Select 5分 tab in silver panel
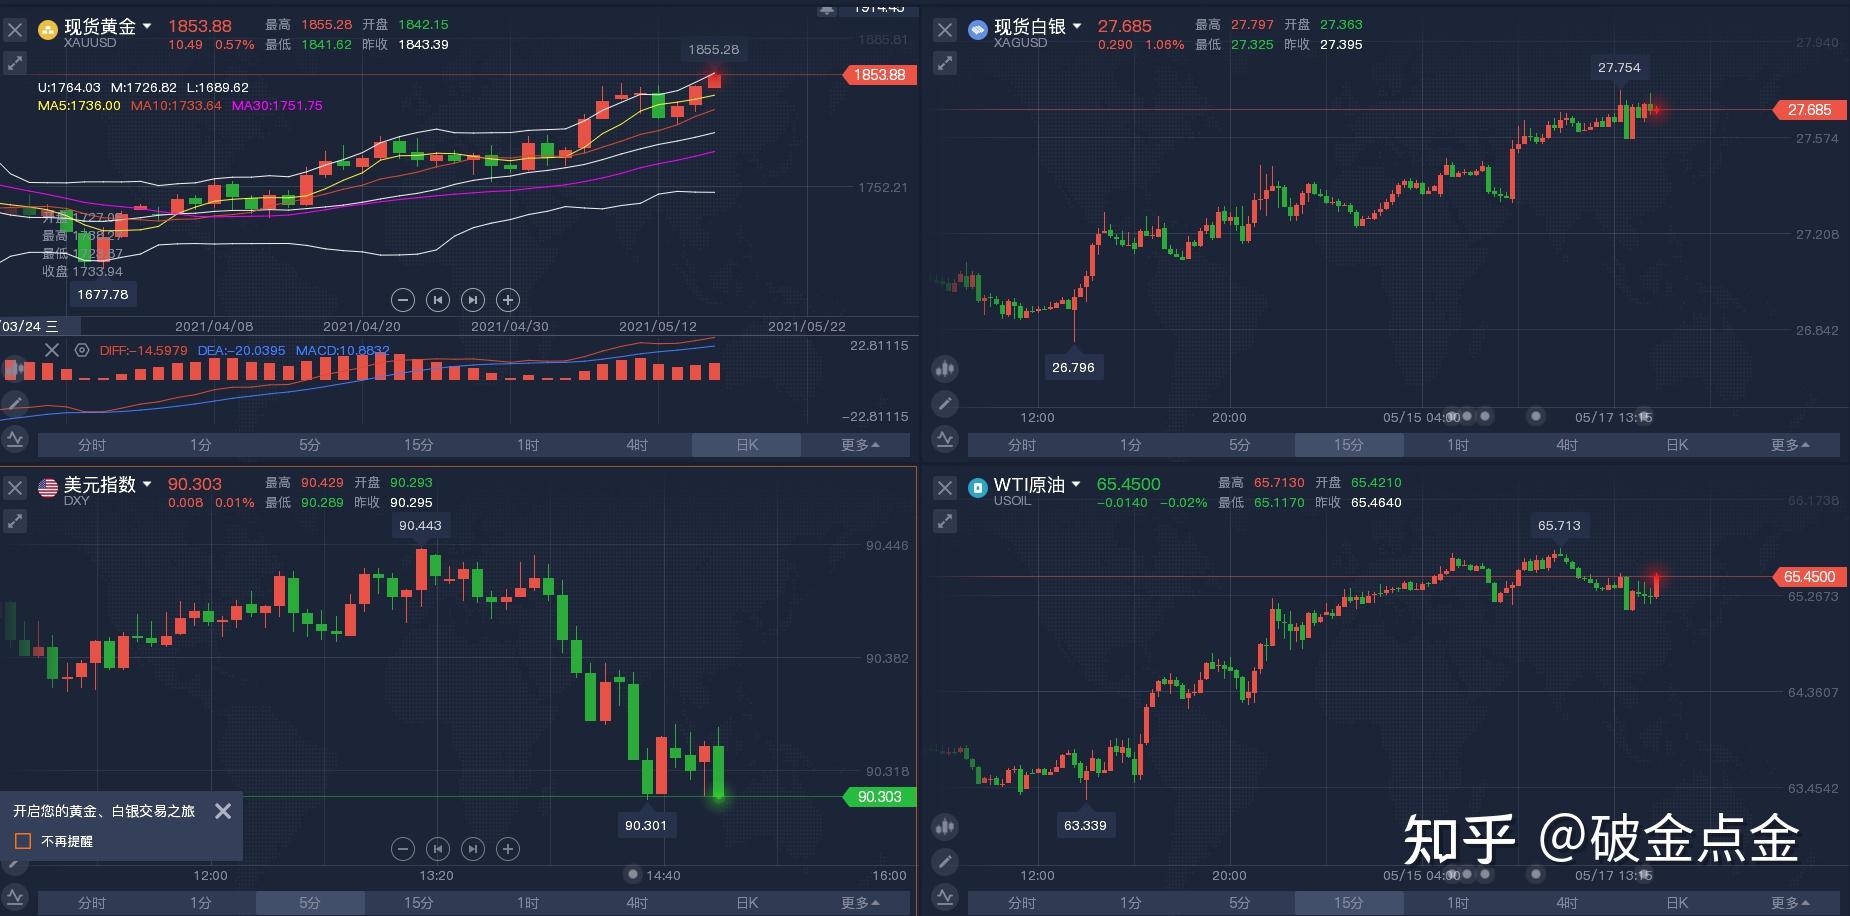Image resolution: width=1850 pixels, height=916 pixels. click(x=1240, y=445)
